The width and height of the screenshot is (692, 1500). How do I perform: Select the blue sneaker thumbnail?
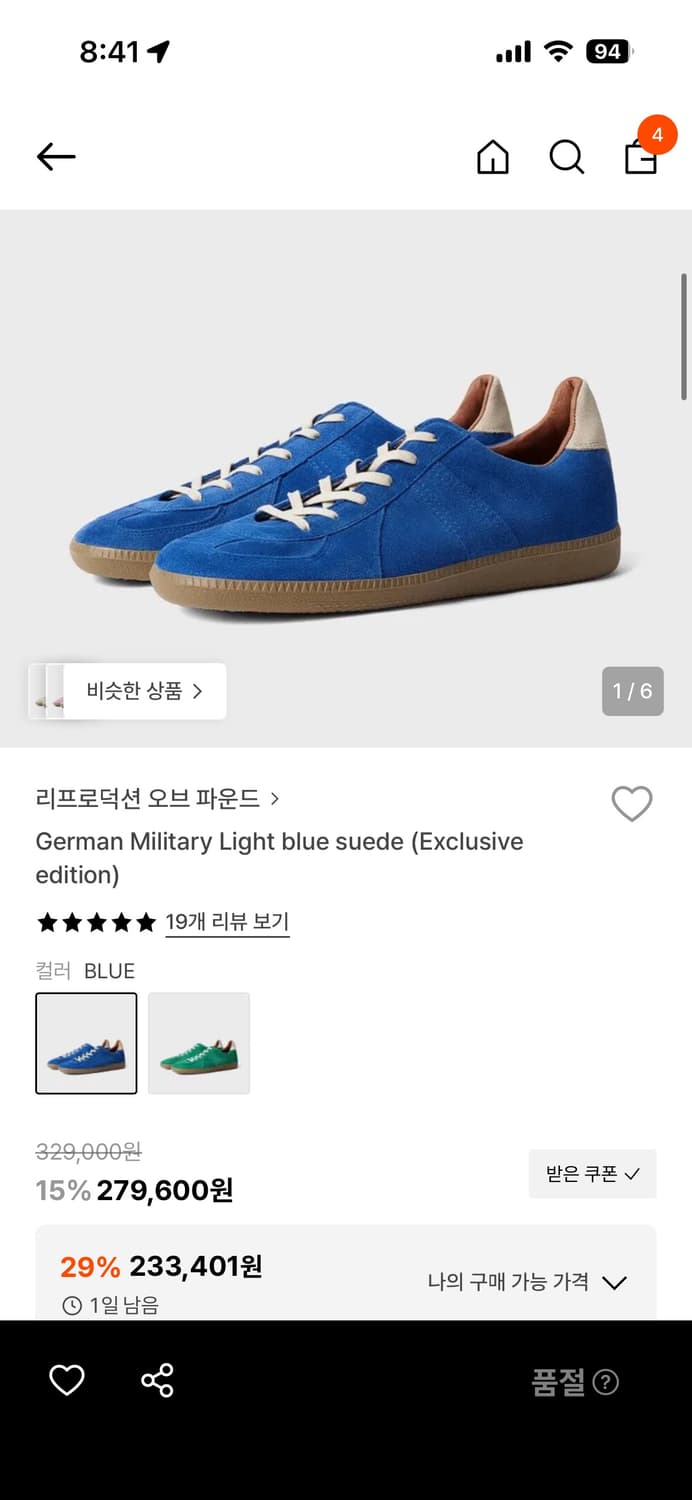tap(86, 1043)
